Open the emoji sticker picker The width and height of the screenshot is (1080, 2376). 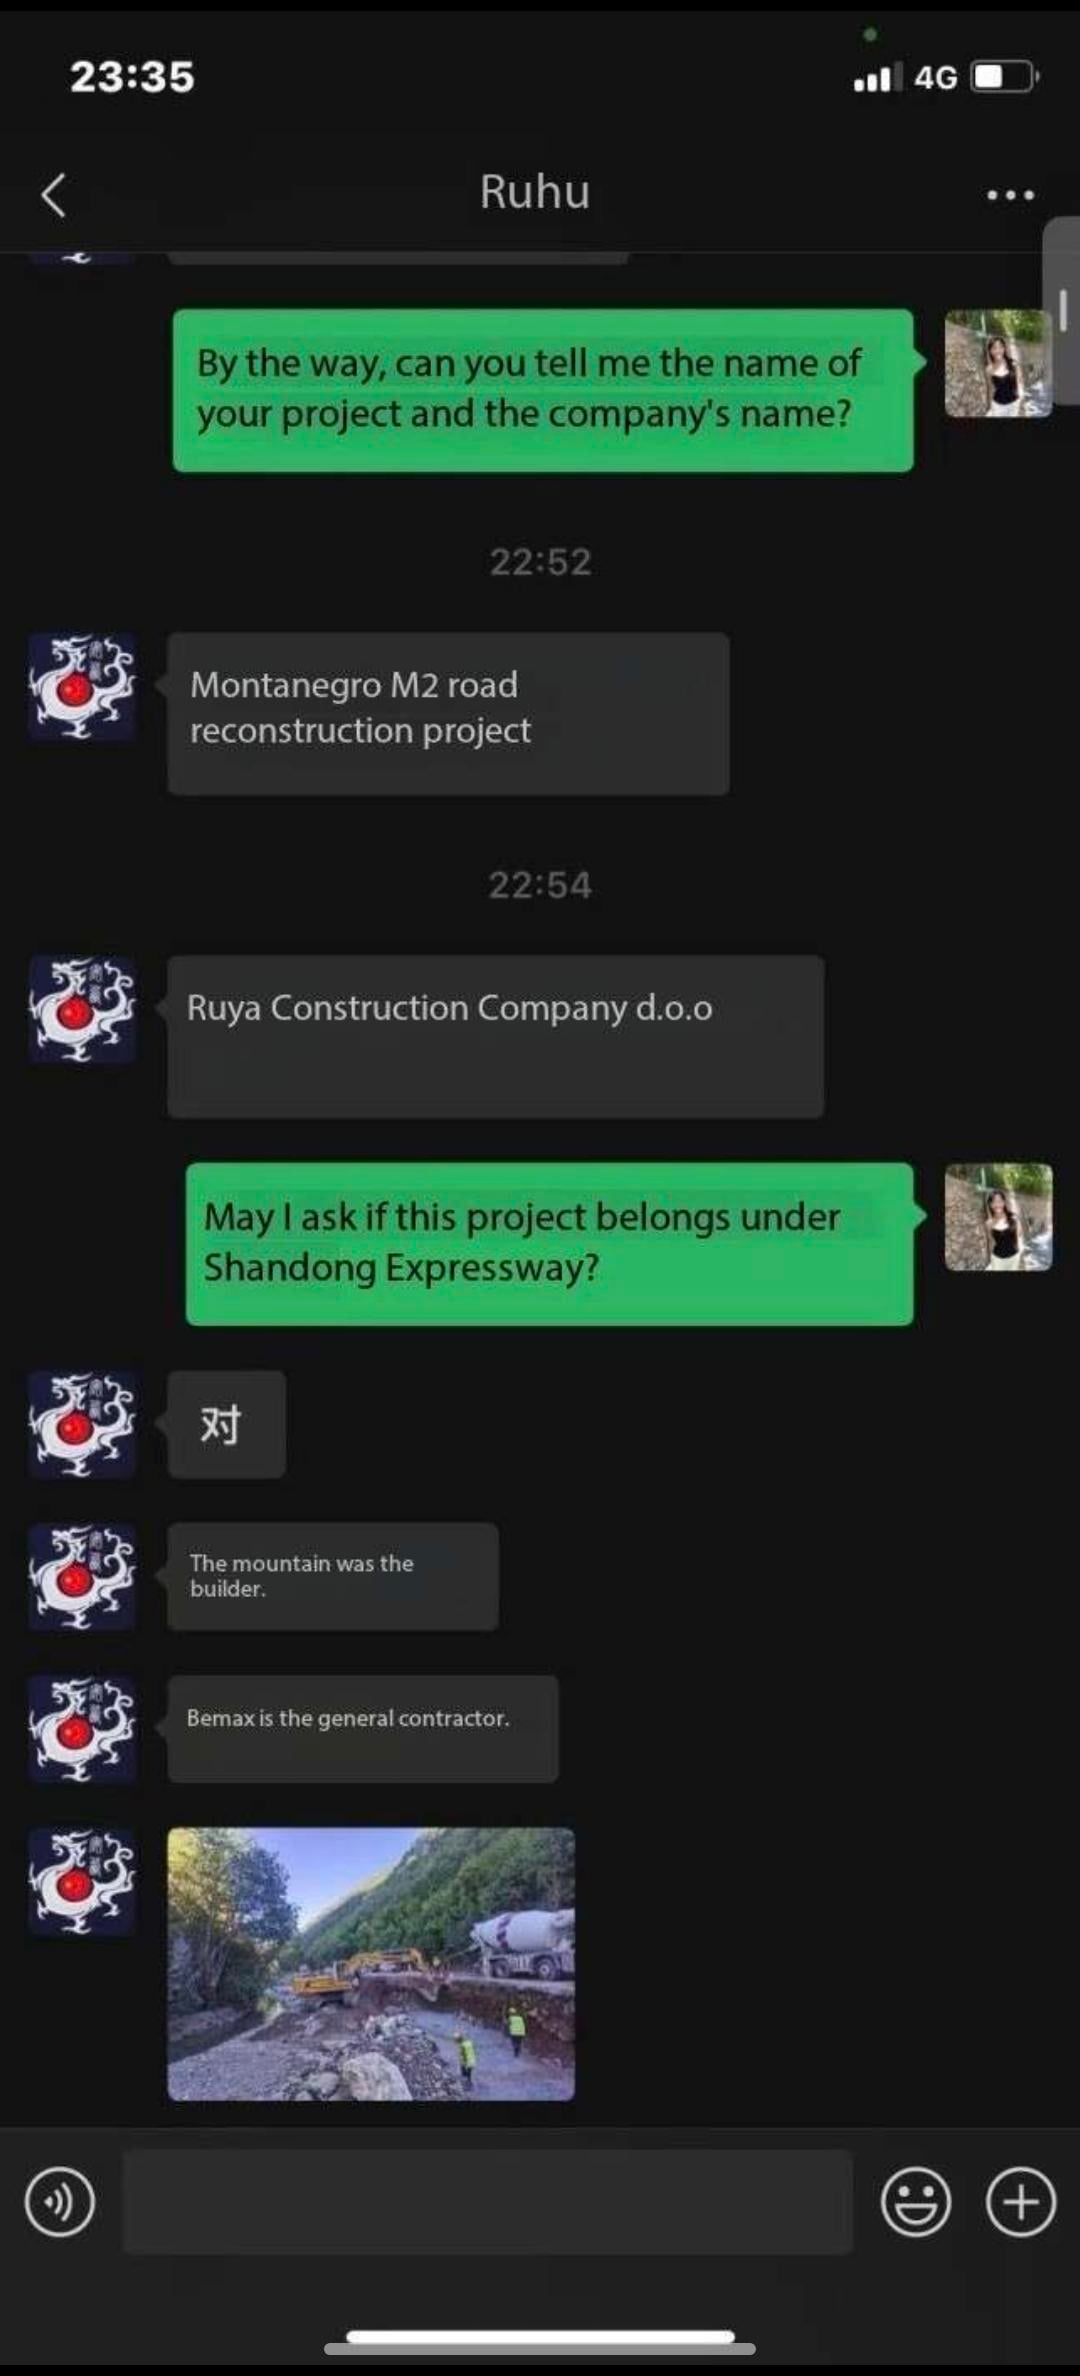coord(915,2201)
